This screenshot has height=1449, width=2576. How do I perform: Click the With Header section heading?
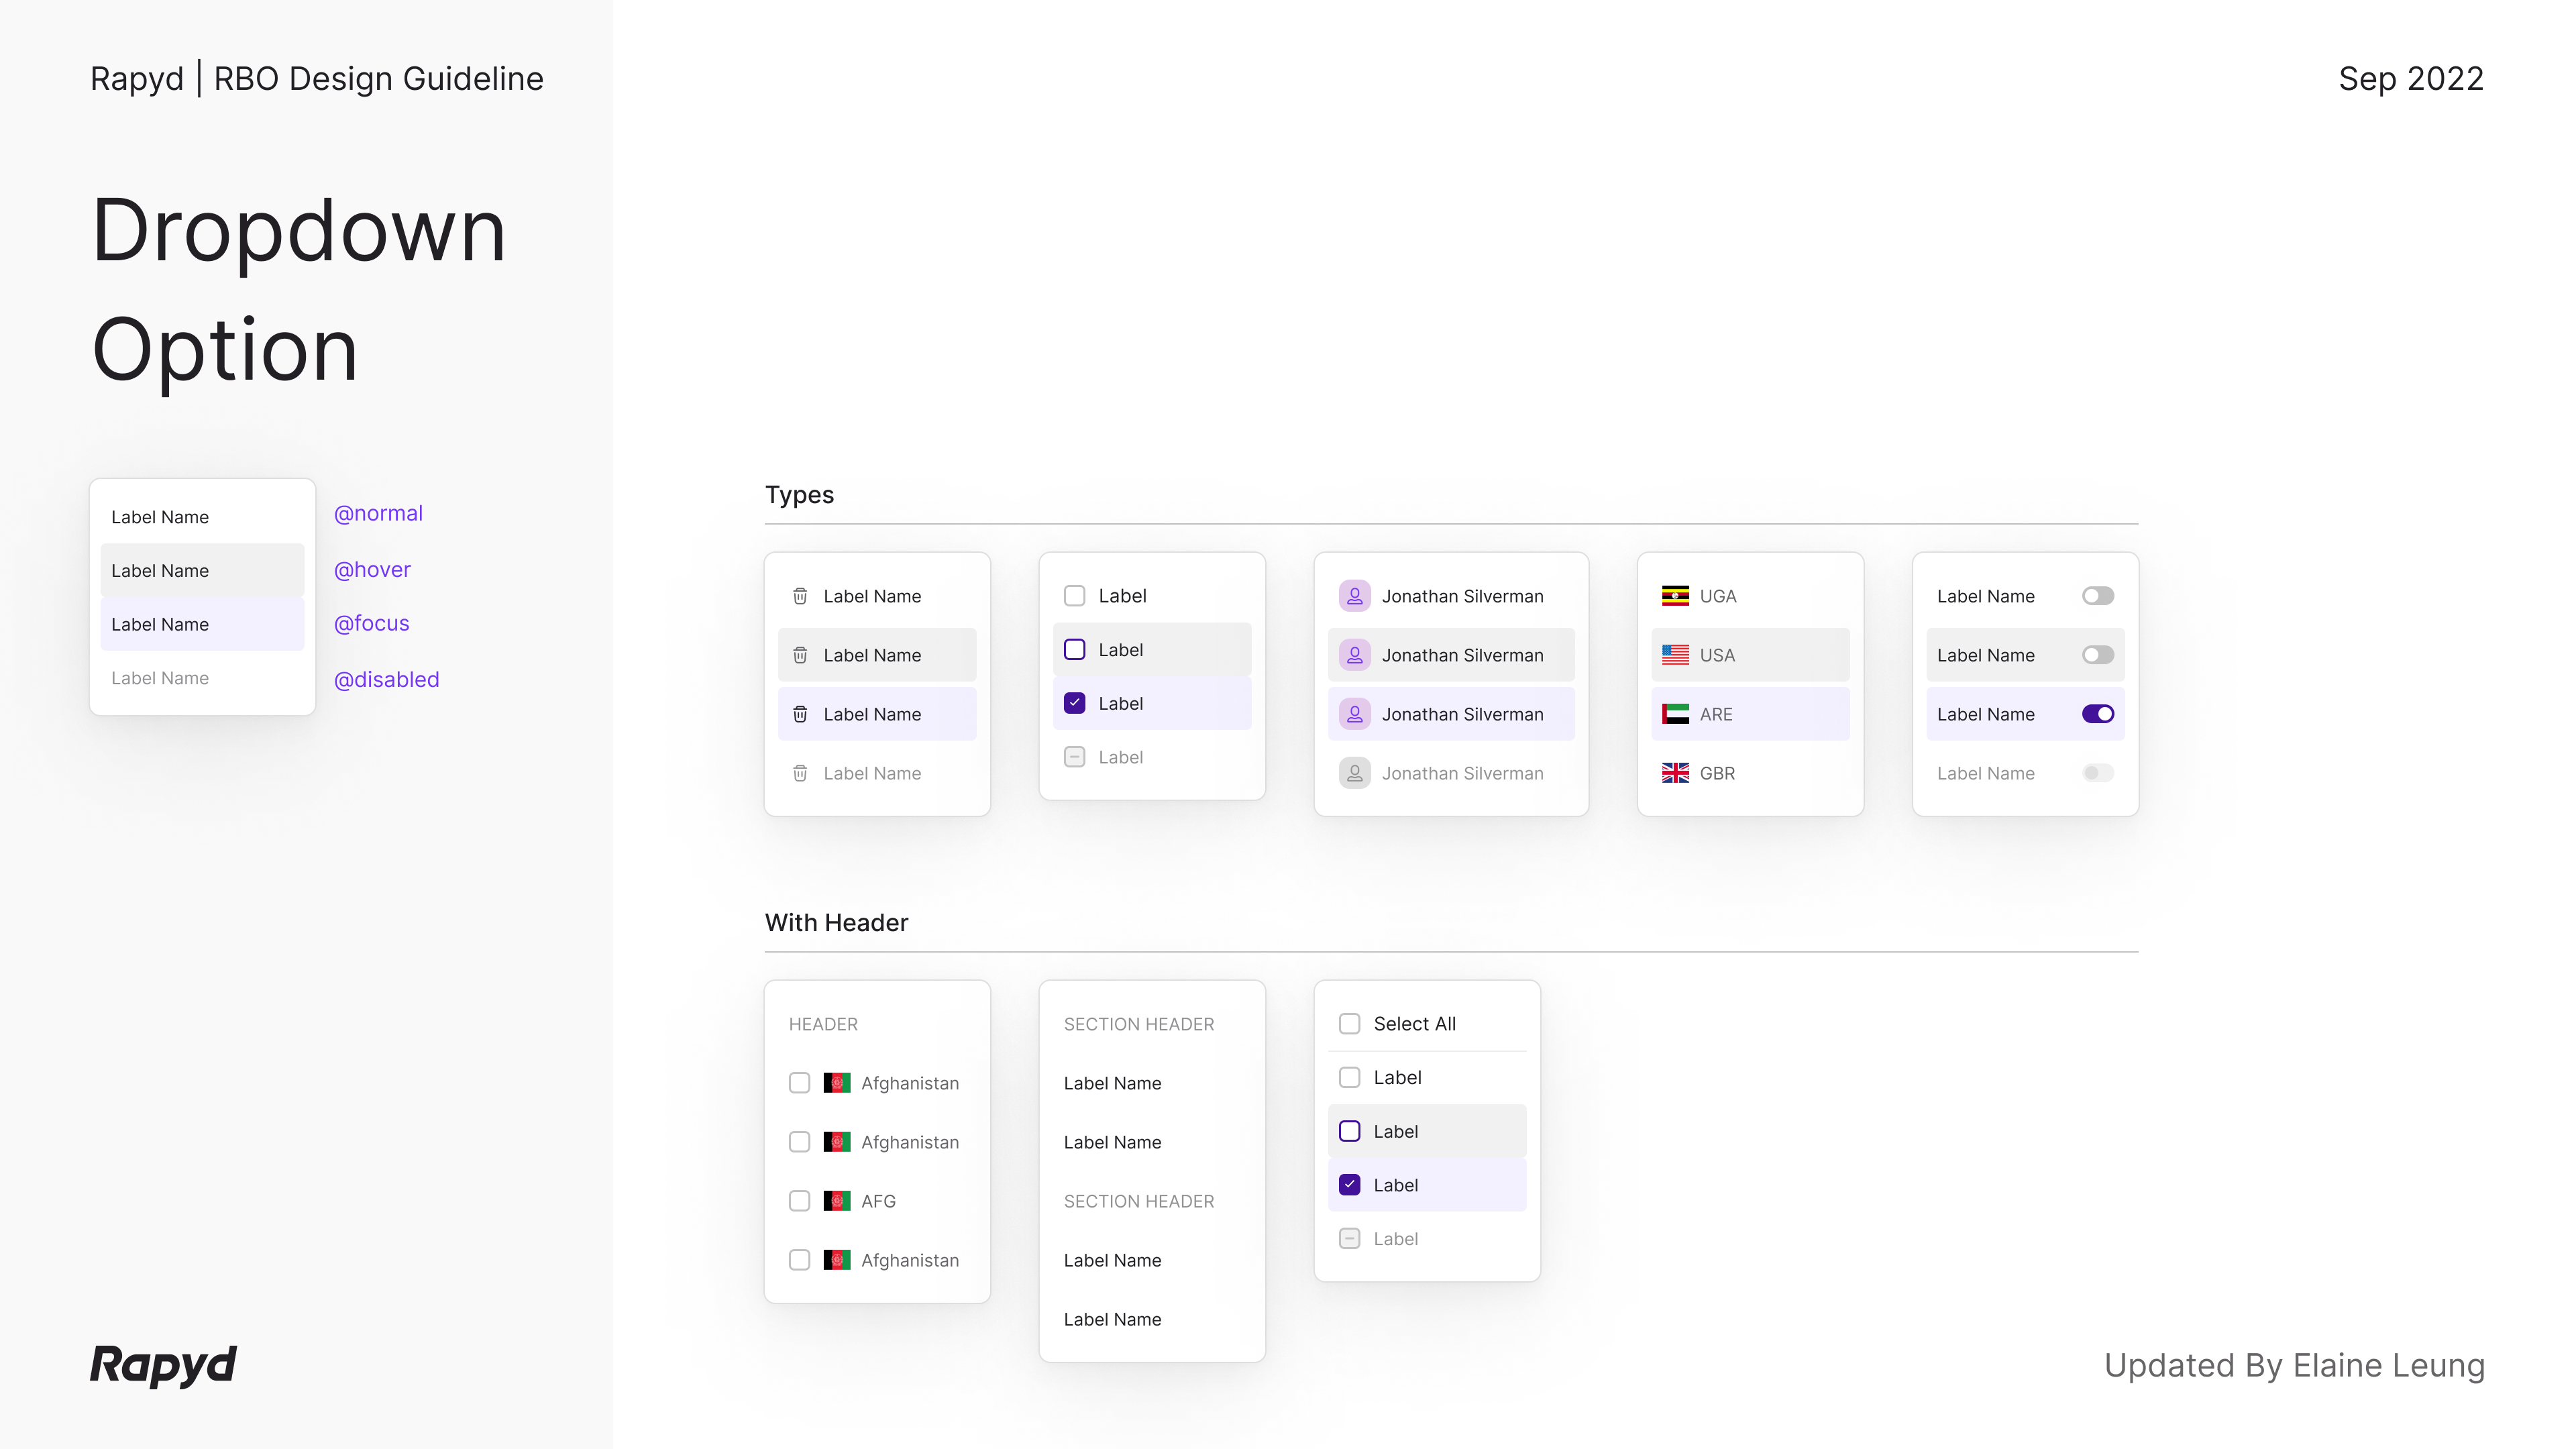coord(836,923)
